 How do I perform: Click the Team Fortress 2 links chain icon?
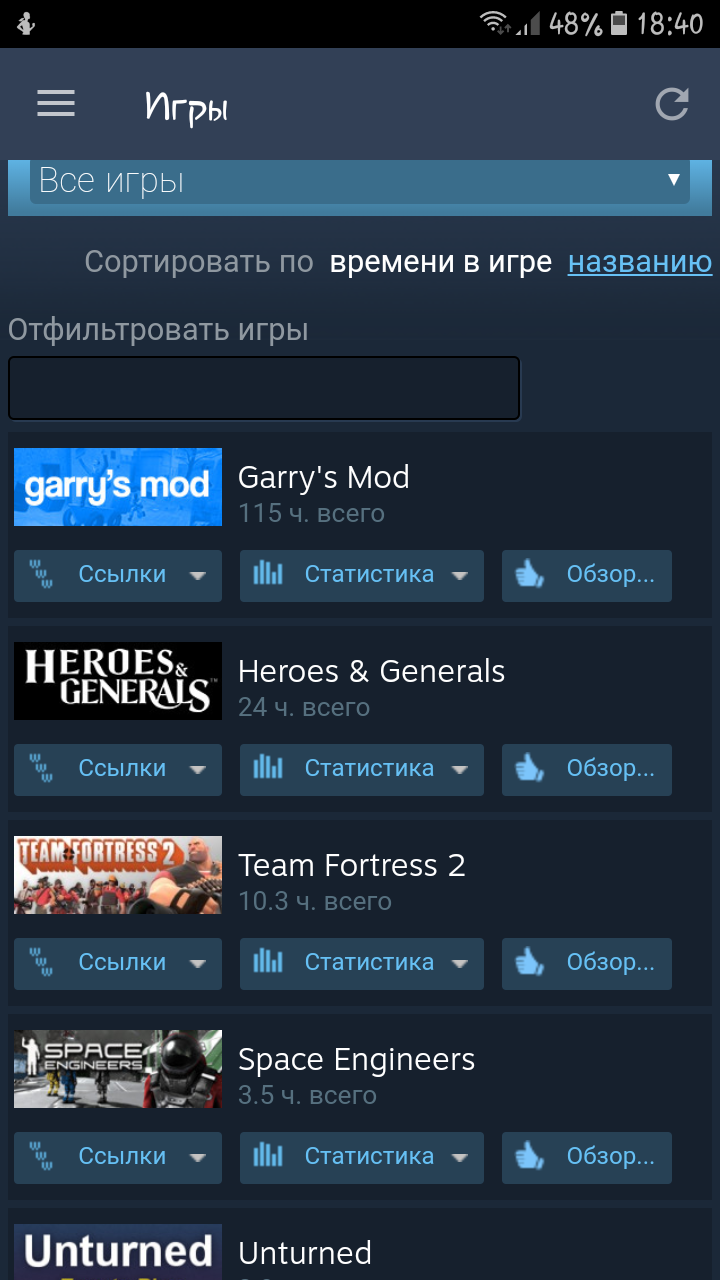(42, 962)
